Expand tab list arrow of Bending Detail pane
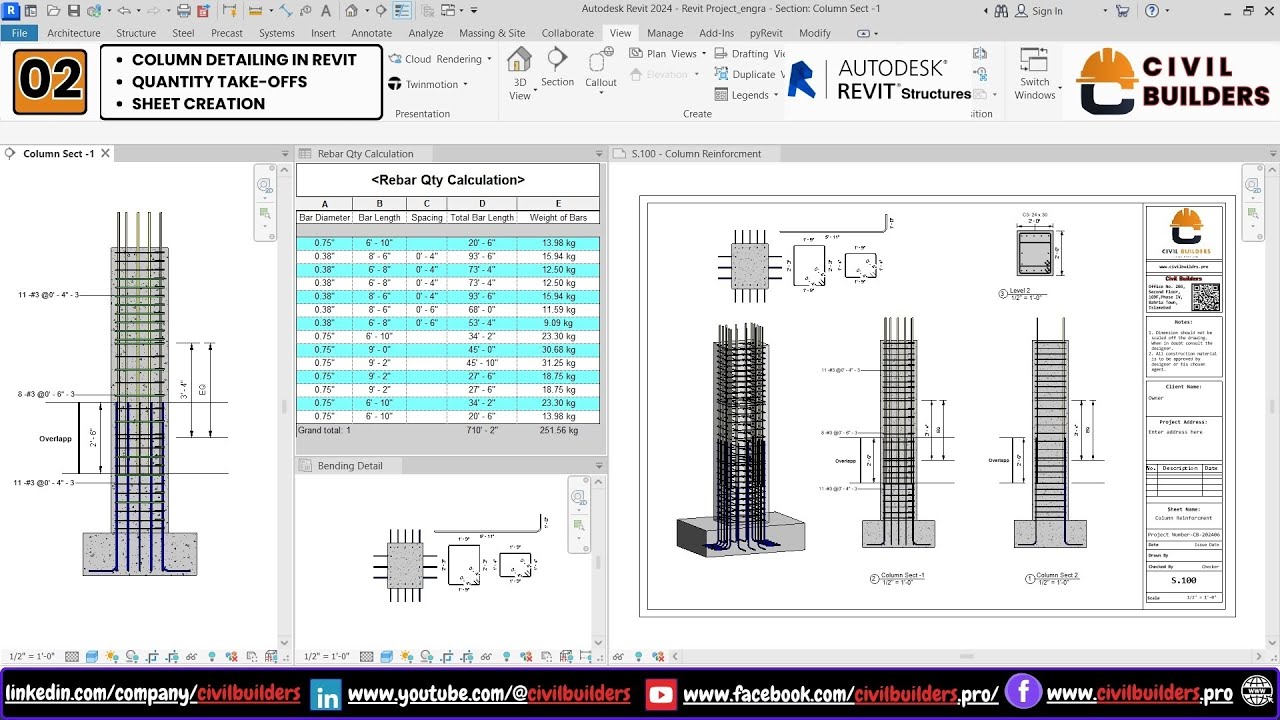The width and height of the screenshot is (1280, 720). tap(600, 466)
